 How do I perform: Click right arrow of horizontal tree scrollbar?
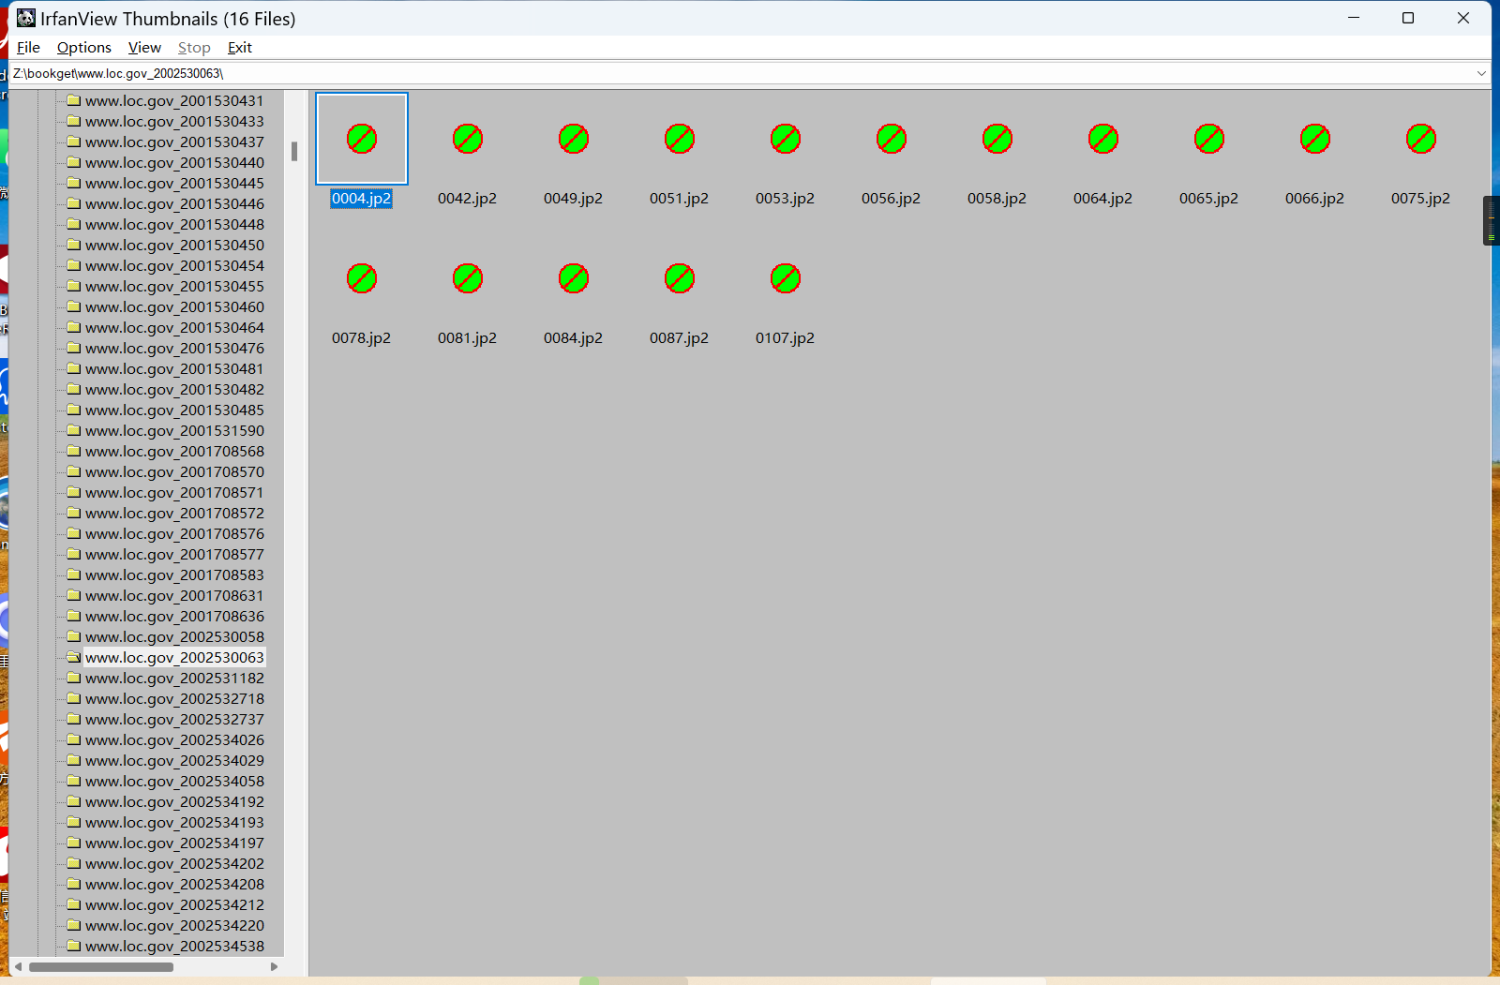click(x=274, y=967)
